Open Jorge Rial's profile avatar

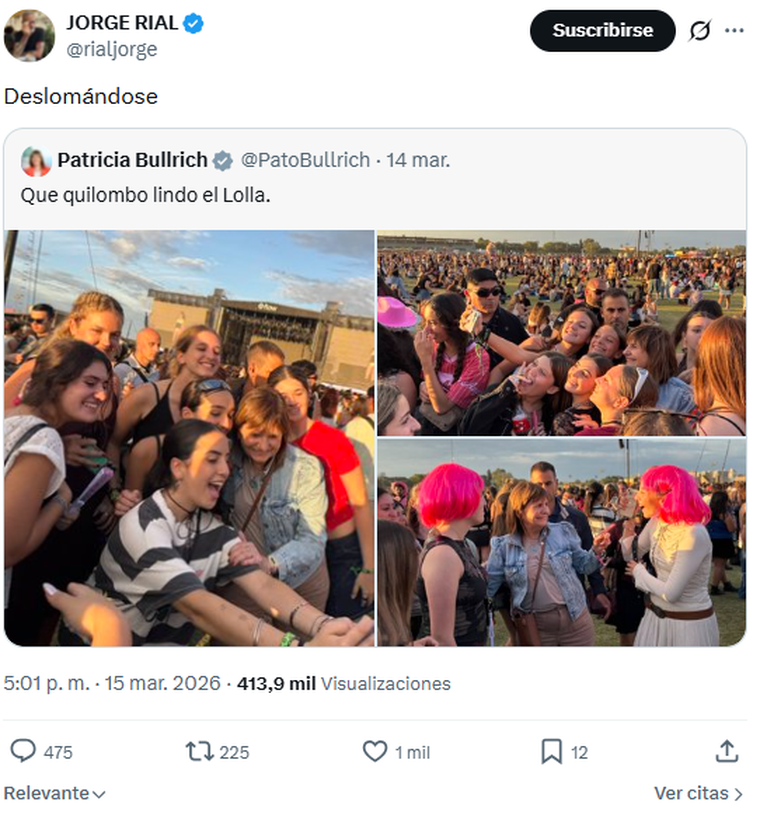coord(29,36)
